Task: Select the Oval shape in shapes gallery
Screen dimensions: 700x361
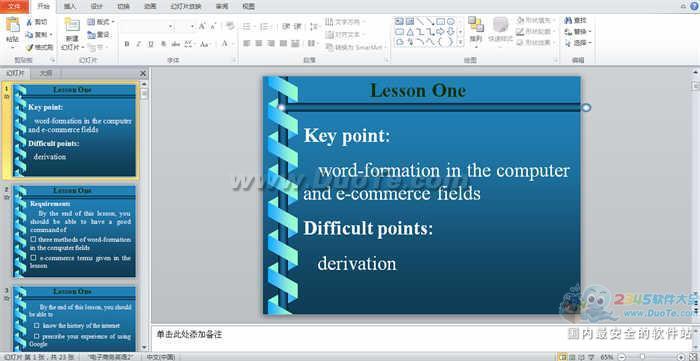Action: pos(451,21)
